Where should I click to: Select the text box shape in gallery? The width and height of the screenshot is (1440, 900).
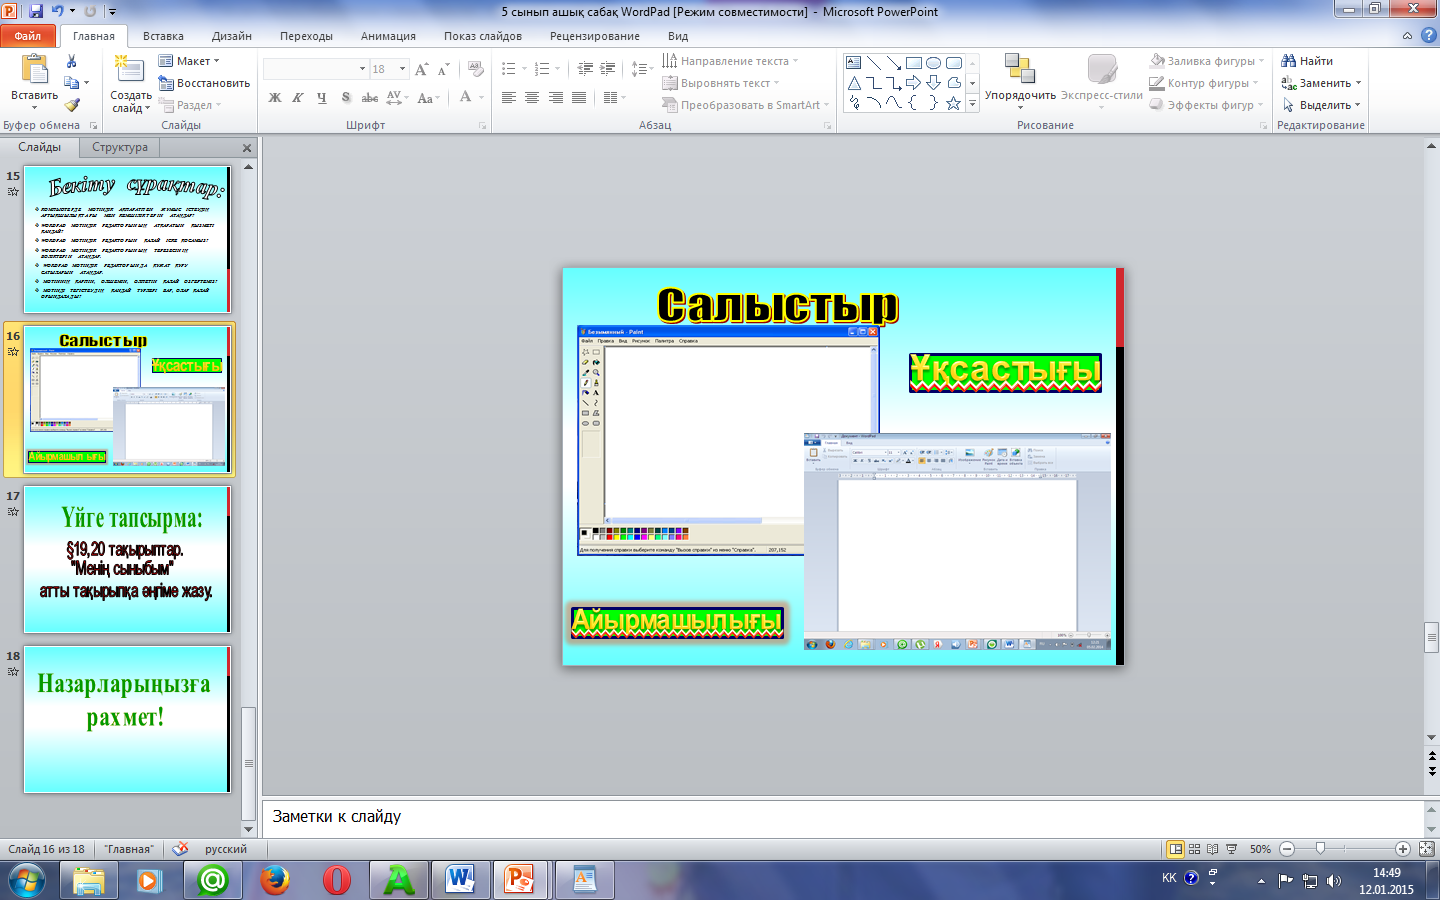854,62
